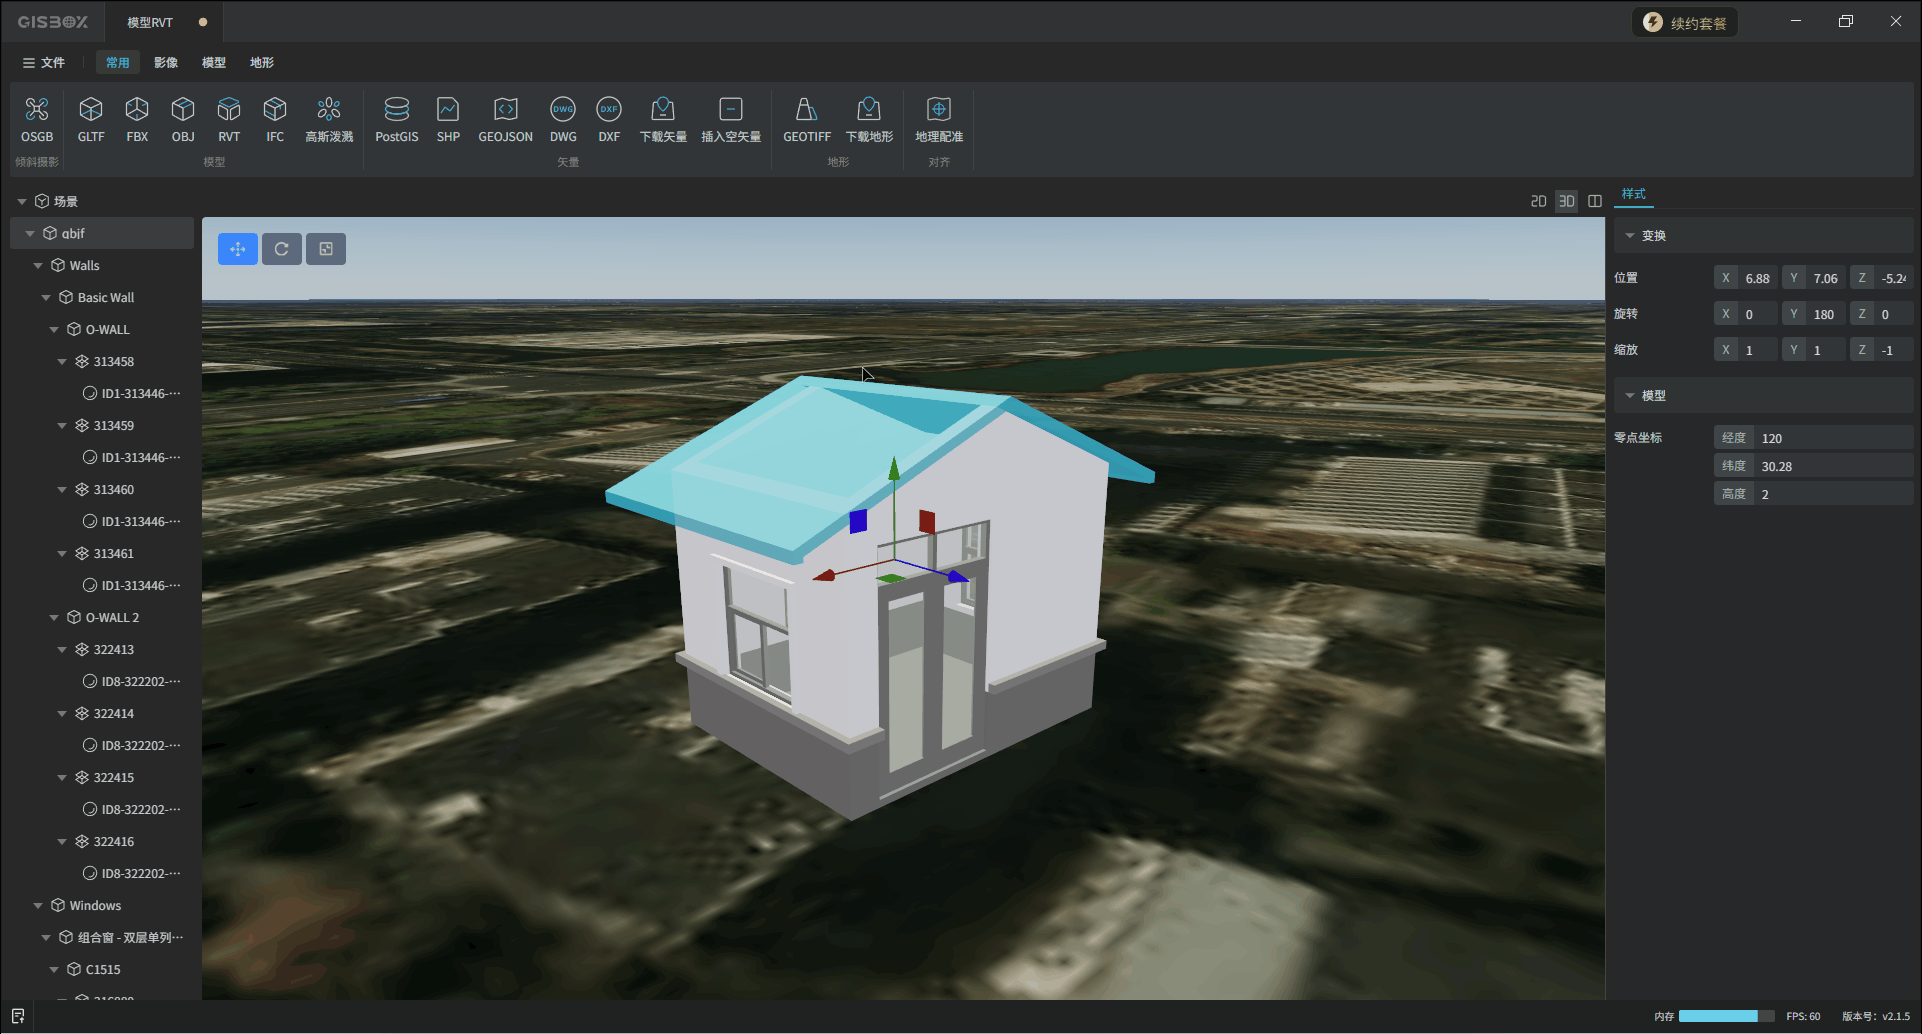Click the 经度 input field

tap(1832, 438)
